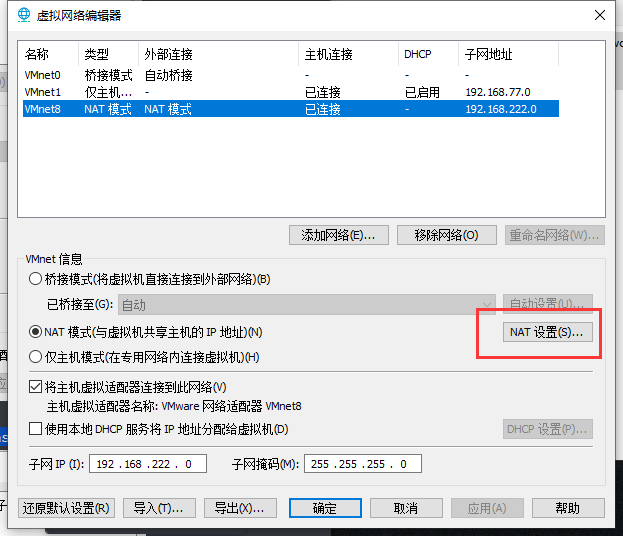The height and width of the screenshot is (536, 623).
Task: Select the NAT 模式 radio button
Action: click(x=35, y=332)
